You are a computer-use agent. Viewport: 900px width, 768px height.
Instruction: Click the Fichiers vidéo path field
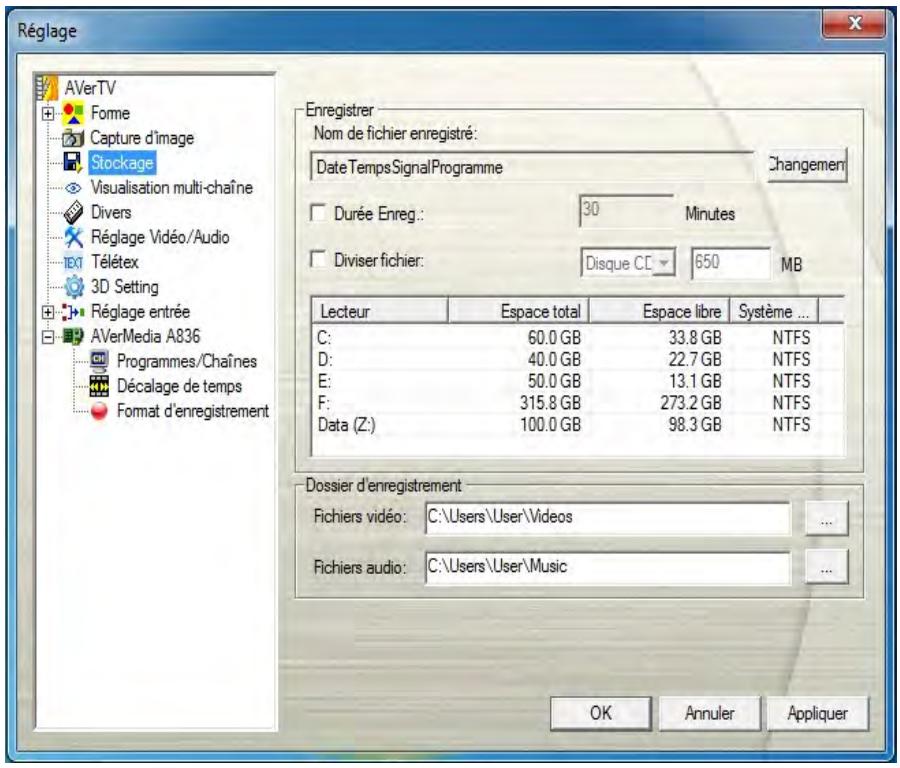click(x=608, y=518)
